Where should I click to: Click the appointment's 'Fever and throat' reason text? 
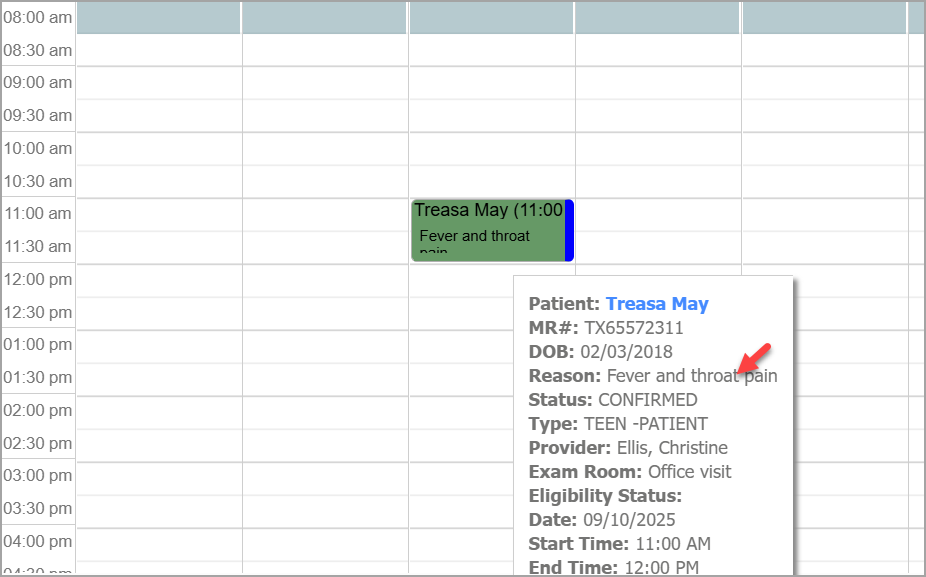pyautogui.click(x=475, y=236)
